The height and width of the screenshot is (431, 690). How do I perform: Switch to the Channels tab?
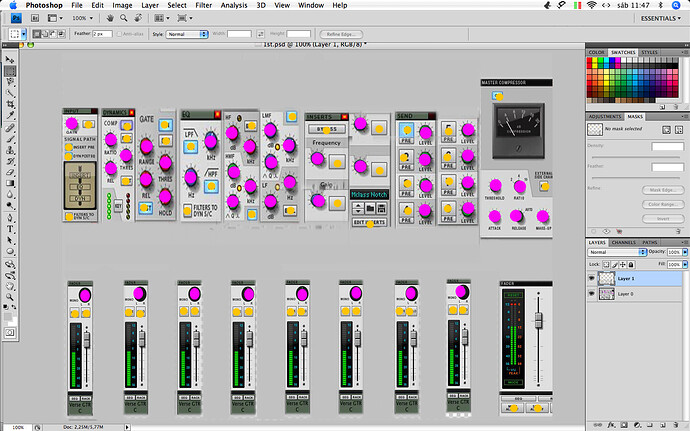tap(624, 243)
